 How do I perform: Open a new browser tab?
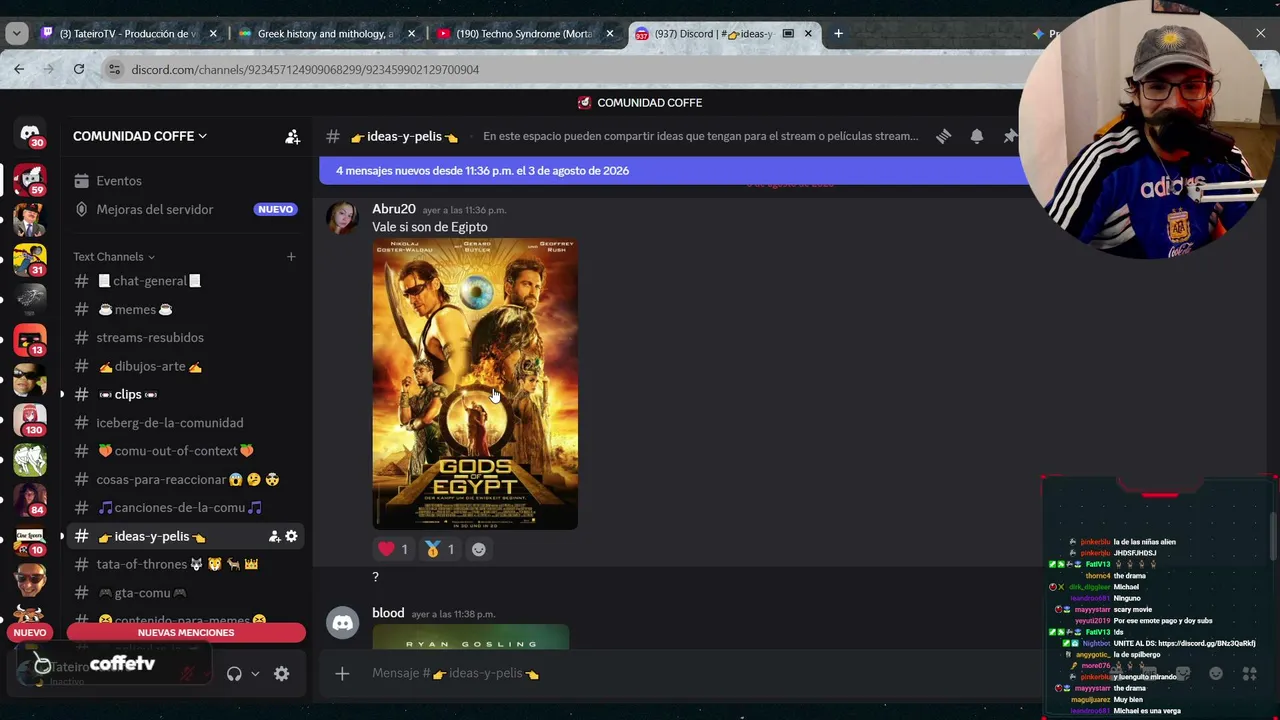point(838,33)
